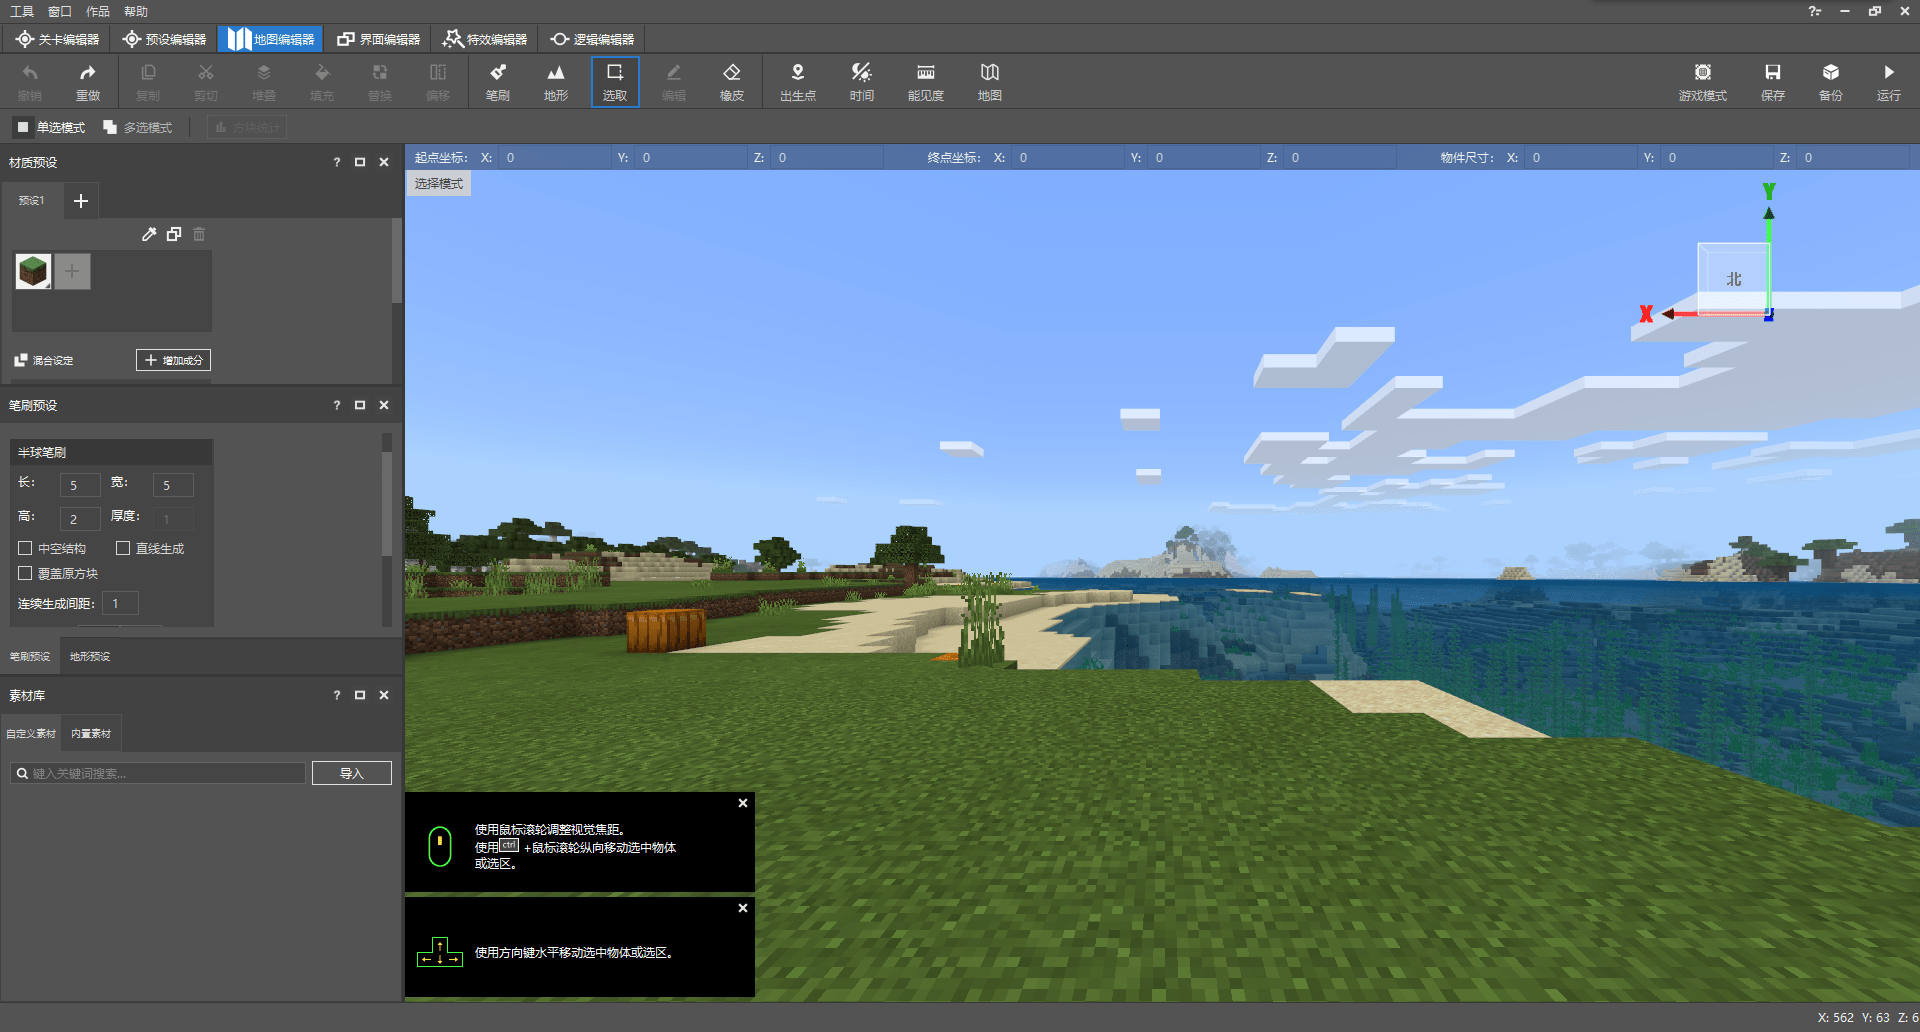Toggle the Cover Original Blocks (覆盖原方块) checkbox
The height and width of the screenshot is (1032, 1920).
pyautogui.click(x=25, y=573)
